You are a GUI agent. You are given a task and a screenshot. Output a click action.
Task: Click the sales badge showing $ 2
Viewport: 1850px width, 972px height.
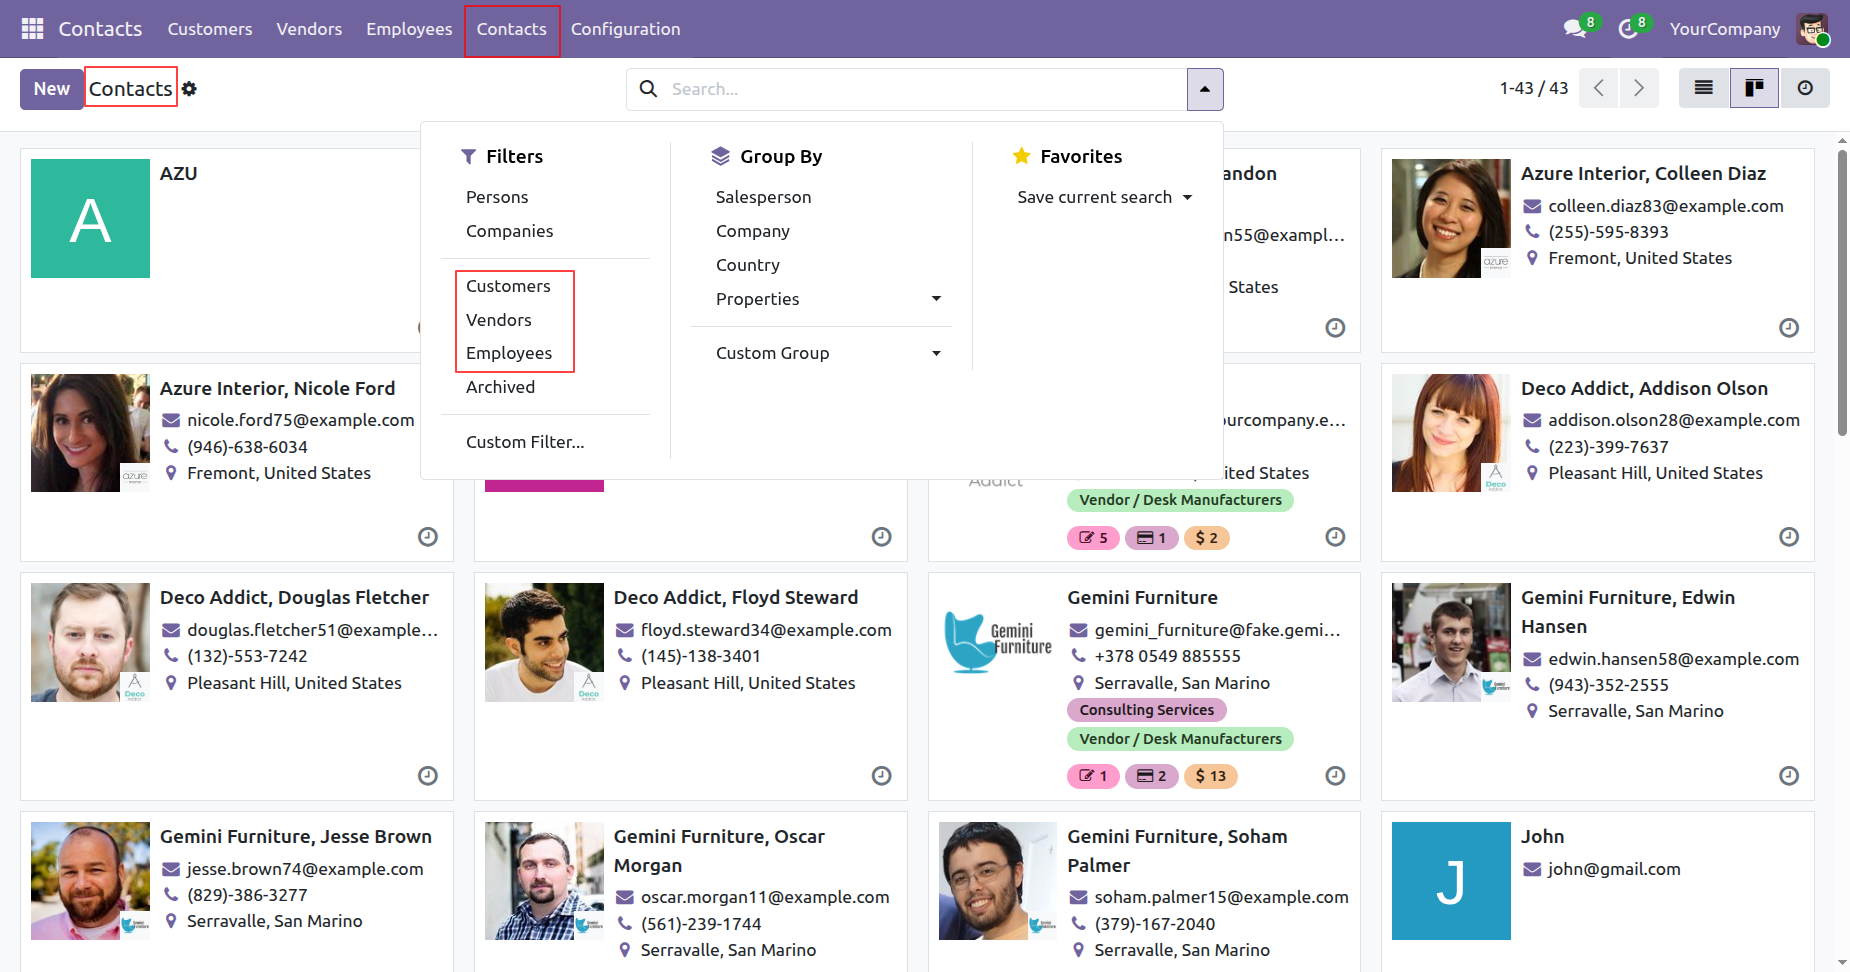click(x=1207, y=538)
